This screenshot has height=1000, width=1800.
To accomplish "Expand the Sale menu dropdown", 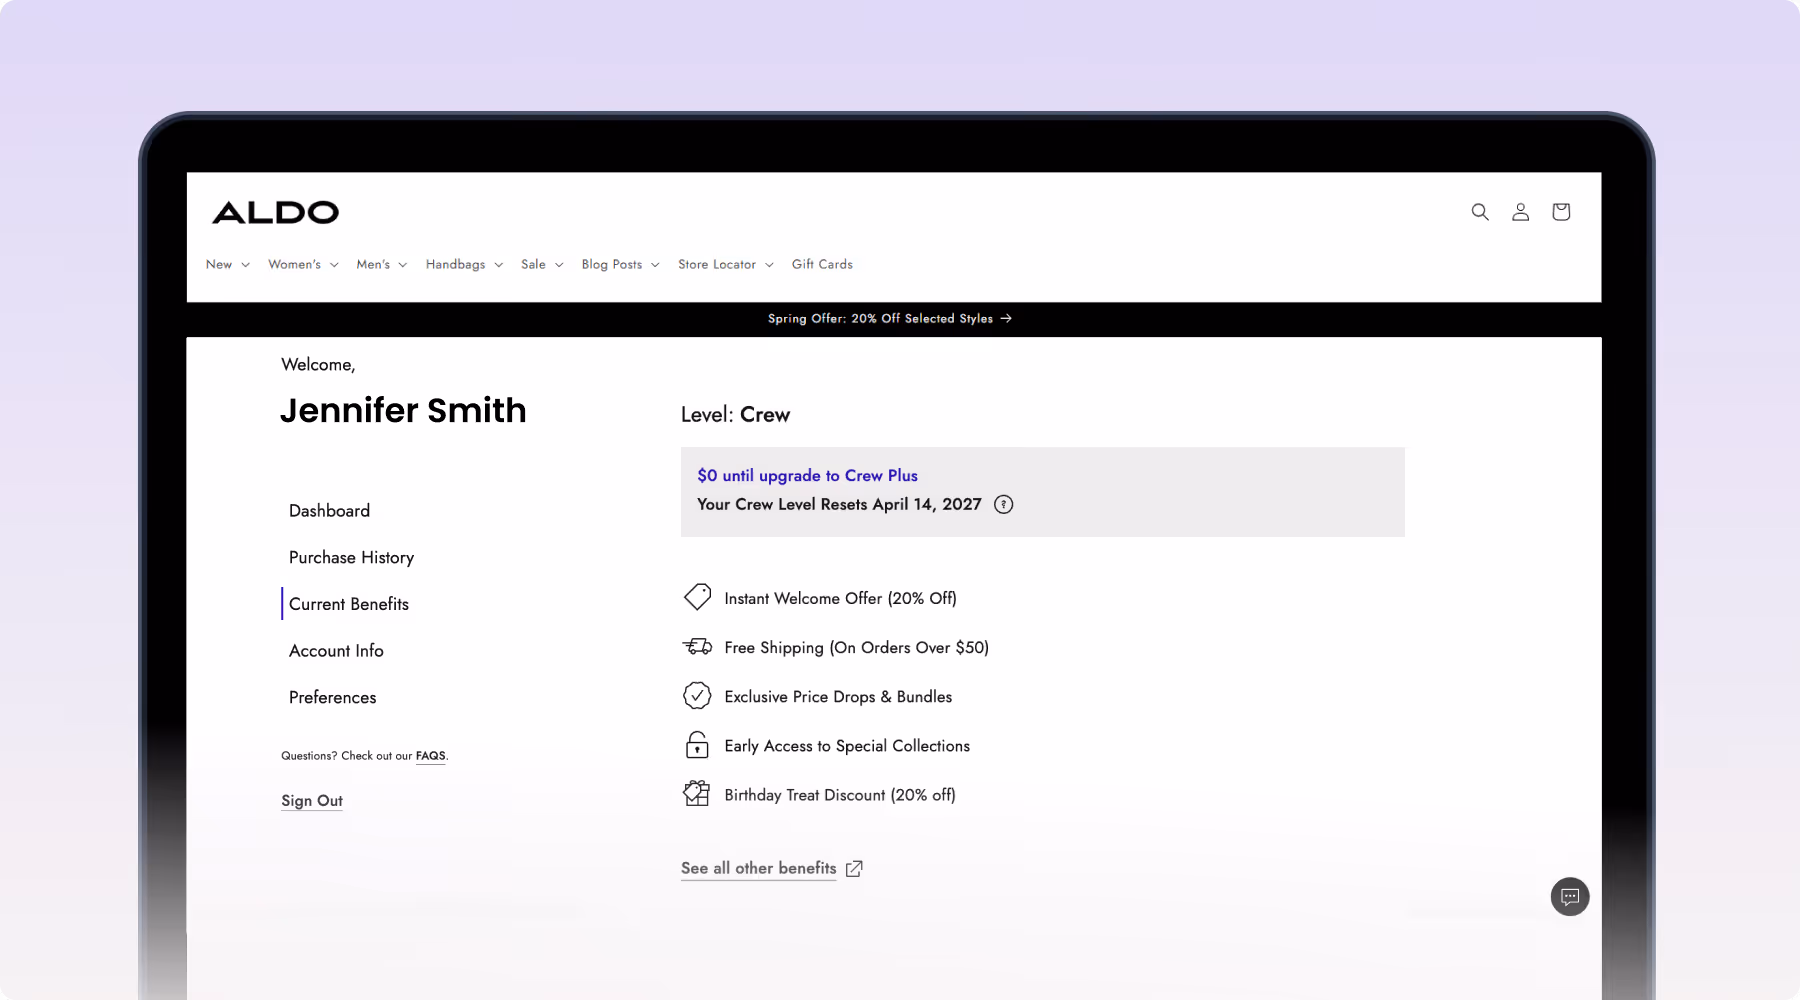I will coord(542,265).
